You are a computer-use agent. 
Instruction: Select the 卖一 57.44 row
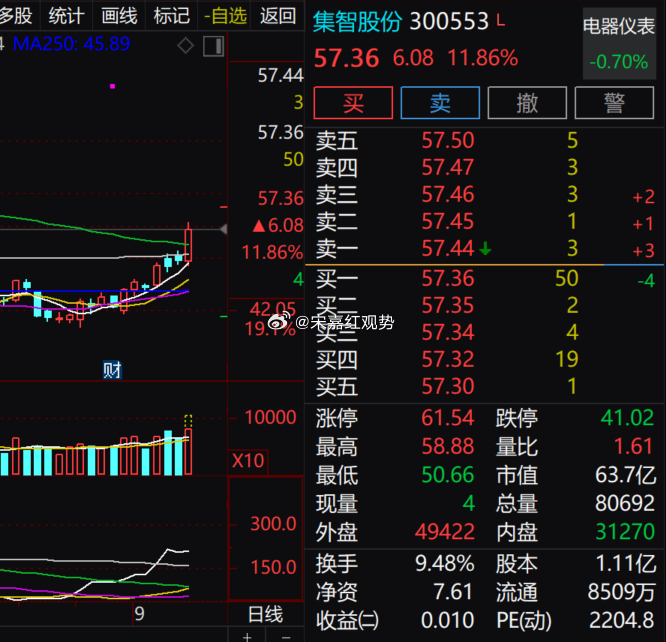(x=485, y=248)
